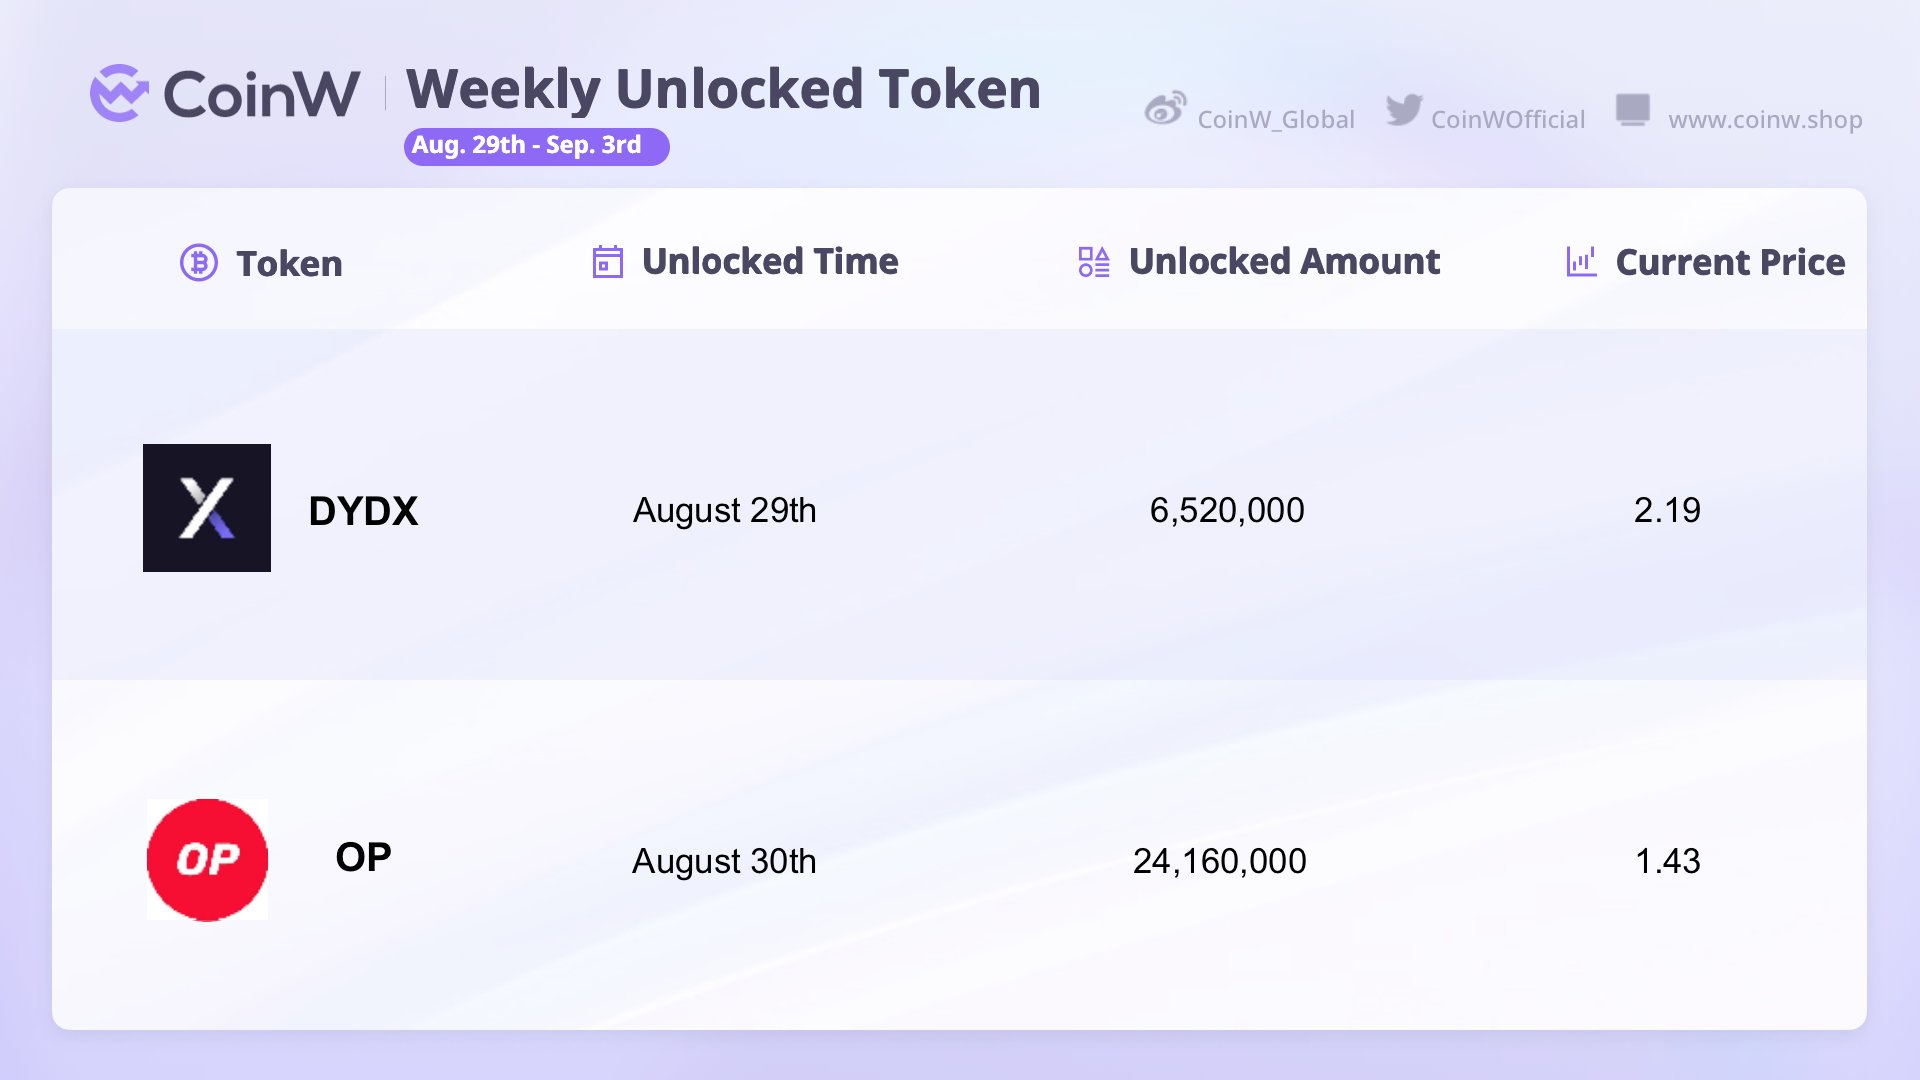1920x1080 pixels.
Task: Click the calendar icon beside Unlocked Time
Action: click(x=608, y=262)
